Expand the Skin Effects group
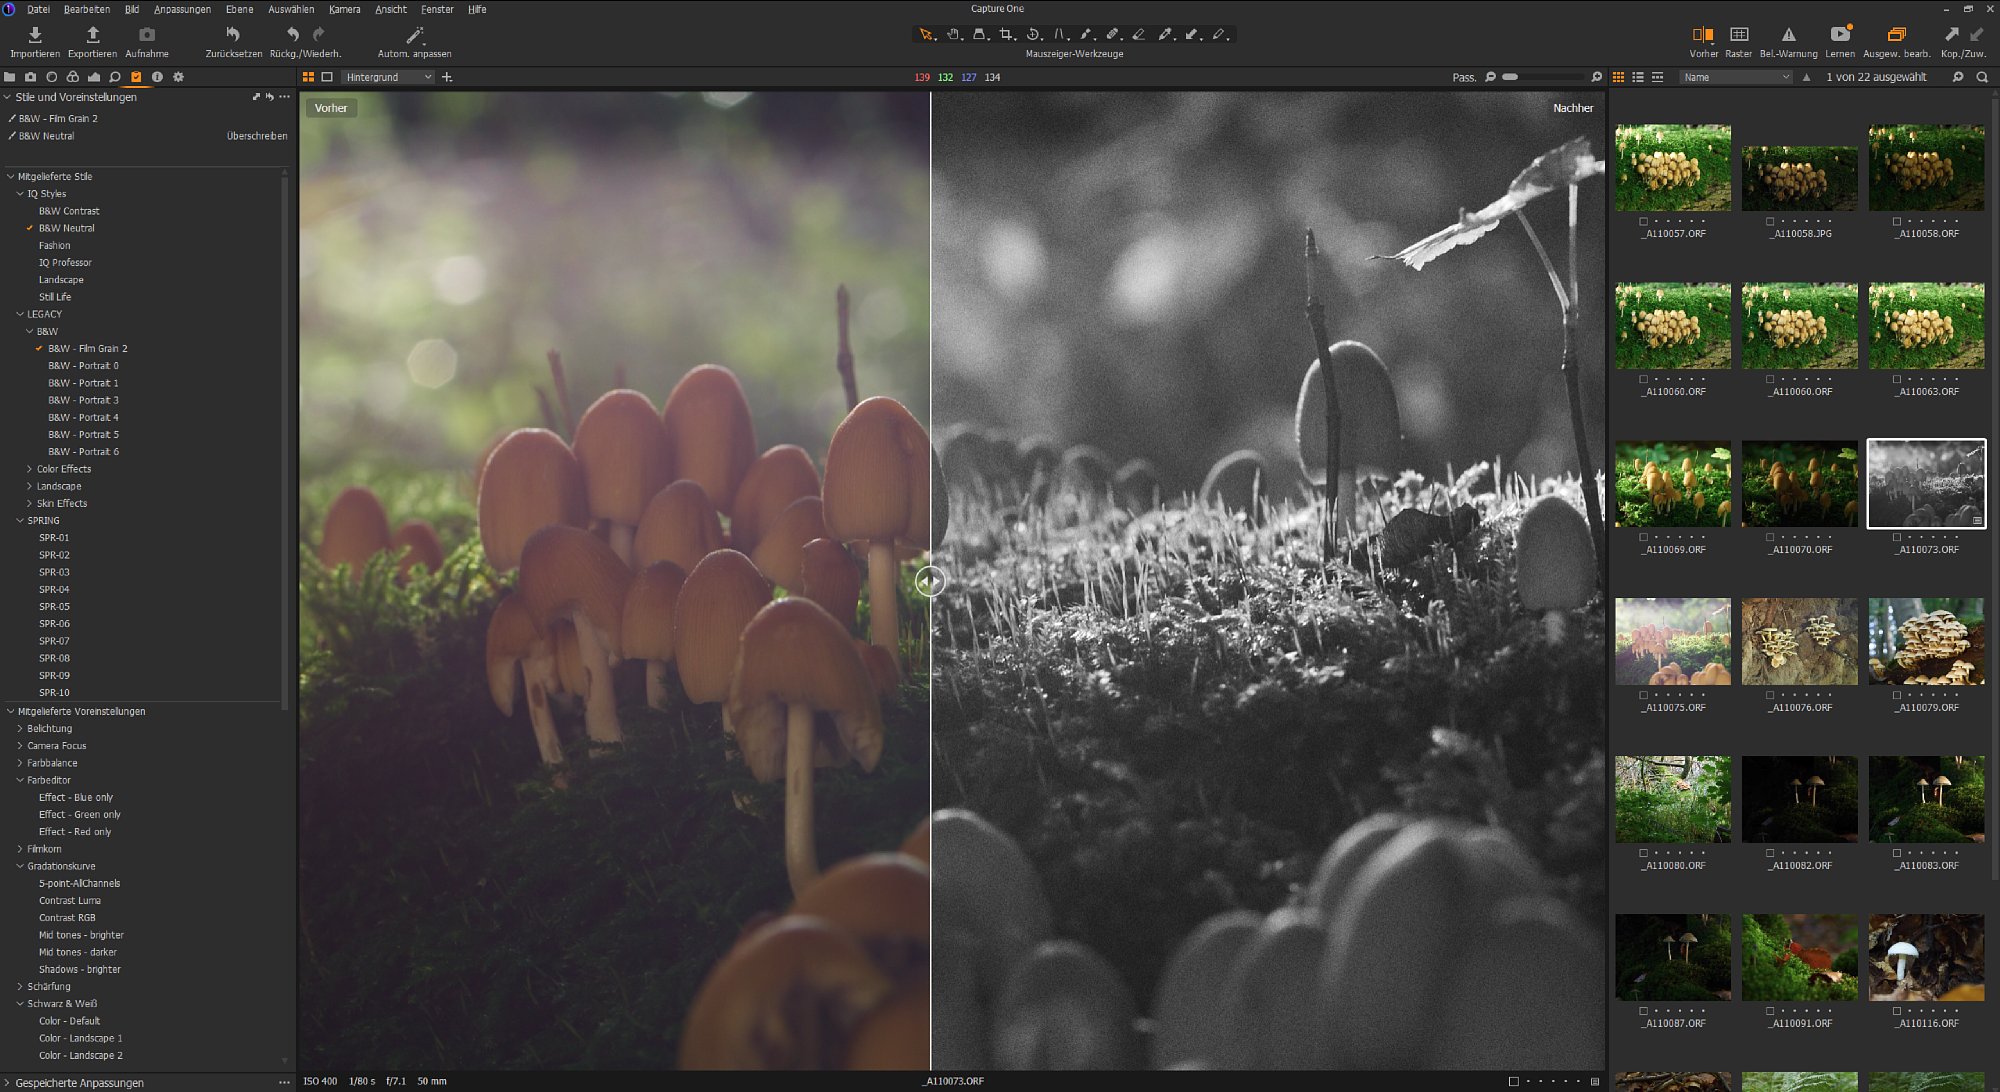The width and height of the screenshot is (2000, 1092). pyautogui.click(x=30, y=503)
